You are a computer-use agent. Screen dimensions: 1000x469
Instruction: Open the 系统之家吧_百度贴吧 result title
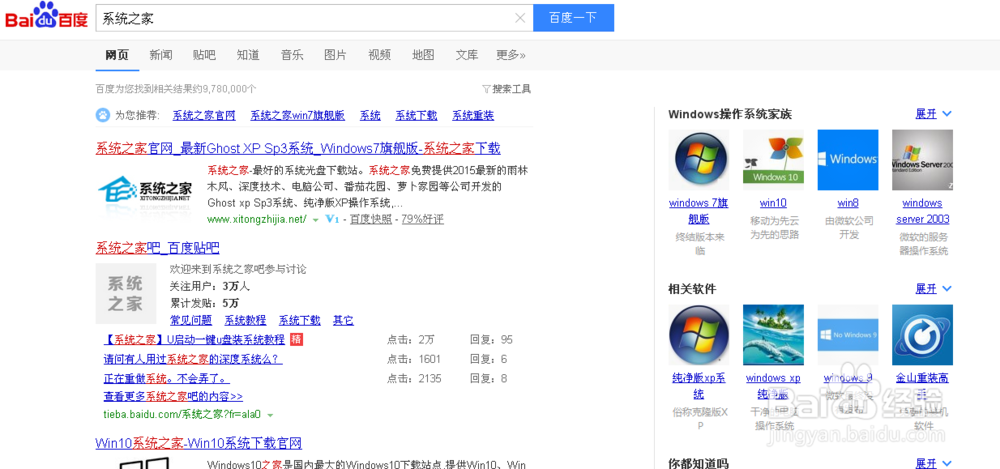pyautogui.click(x=158, y=248)
